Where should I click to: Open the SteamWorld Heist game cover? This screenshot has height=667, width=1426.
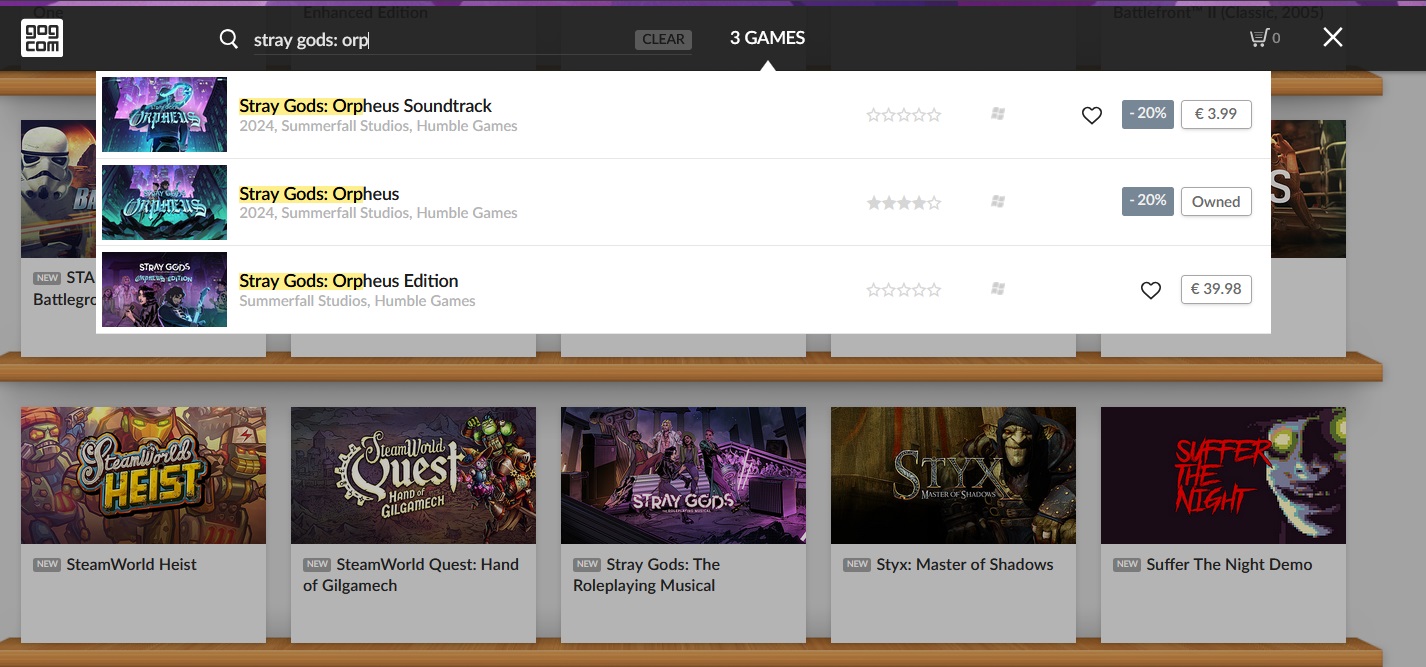coord(143,475)
